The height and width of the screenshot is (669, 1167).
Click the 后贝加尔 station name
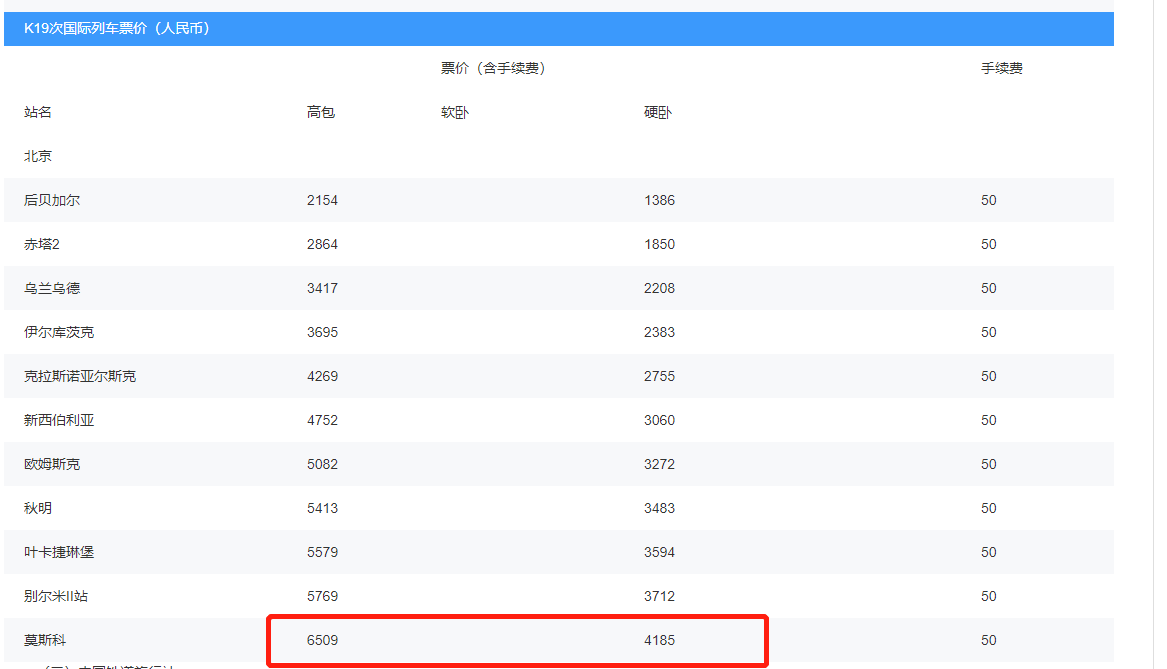pyautogui.click(x=52, y=200)
